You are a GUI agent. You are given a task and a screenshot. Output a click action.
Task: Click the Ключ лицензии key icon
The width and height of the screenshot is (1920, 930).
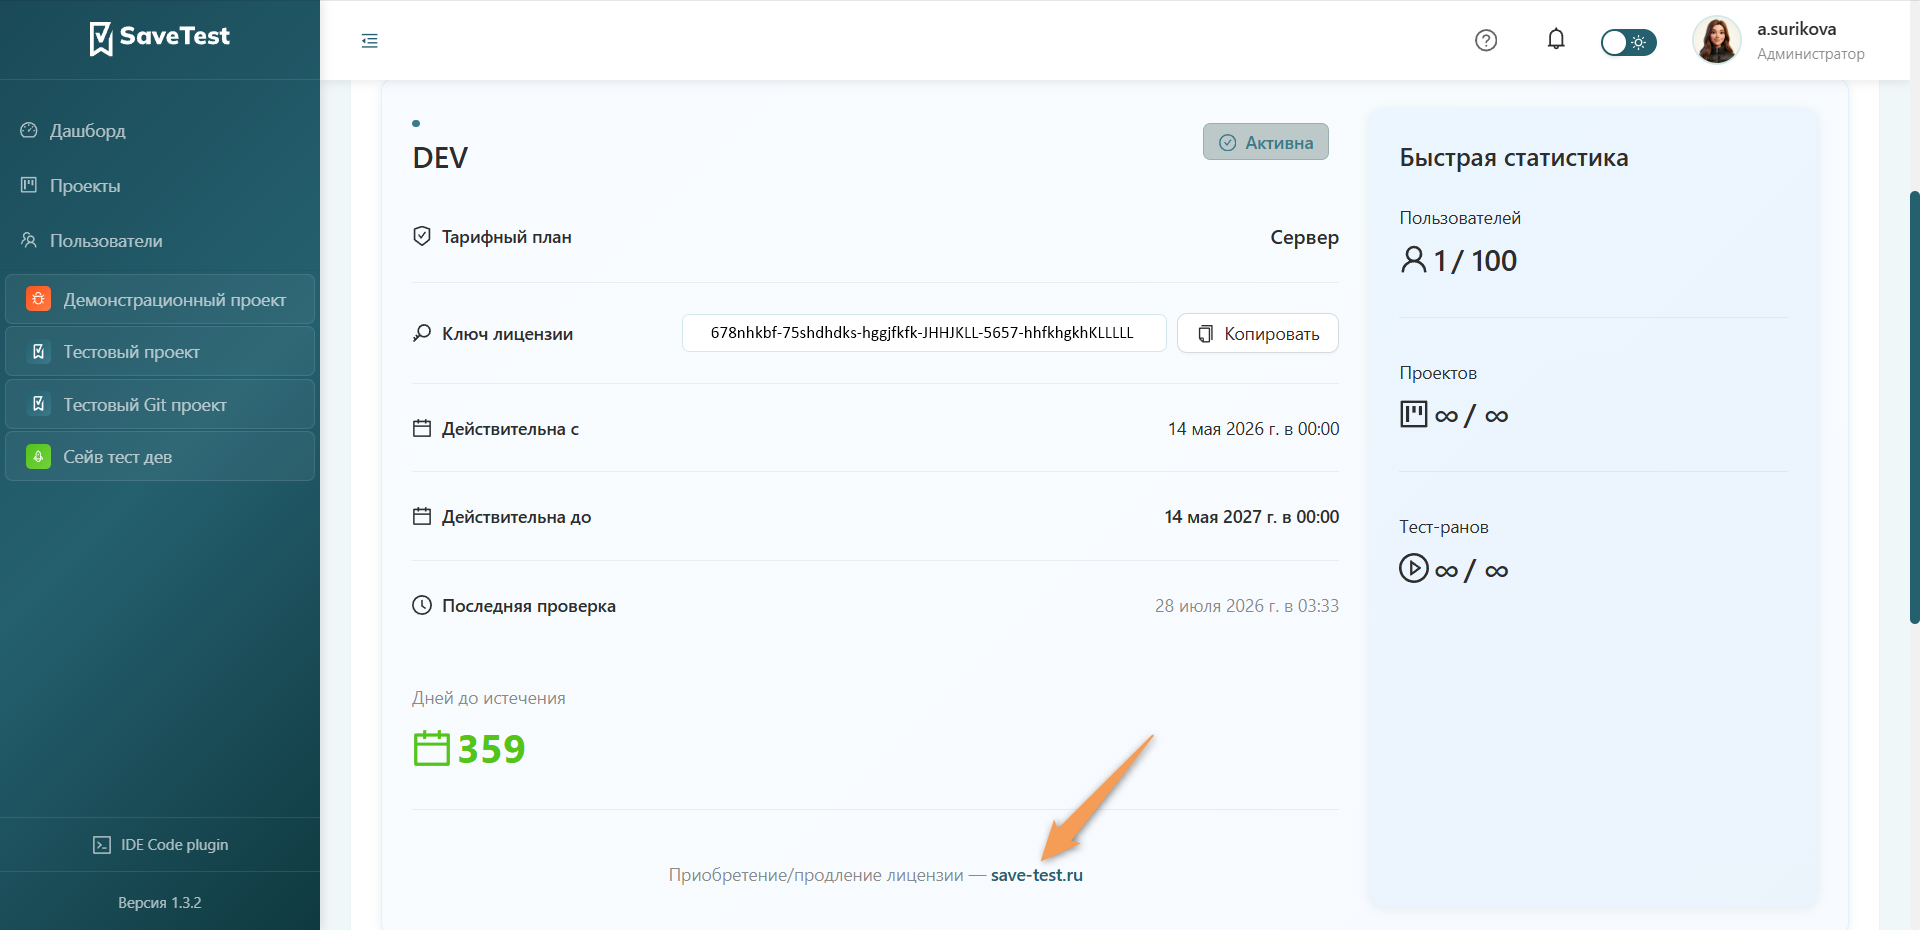(x=422, y=333)
